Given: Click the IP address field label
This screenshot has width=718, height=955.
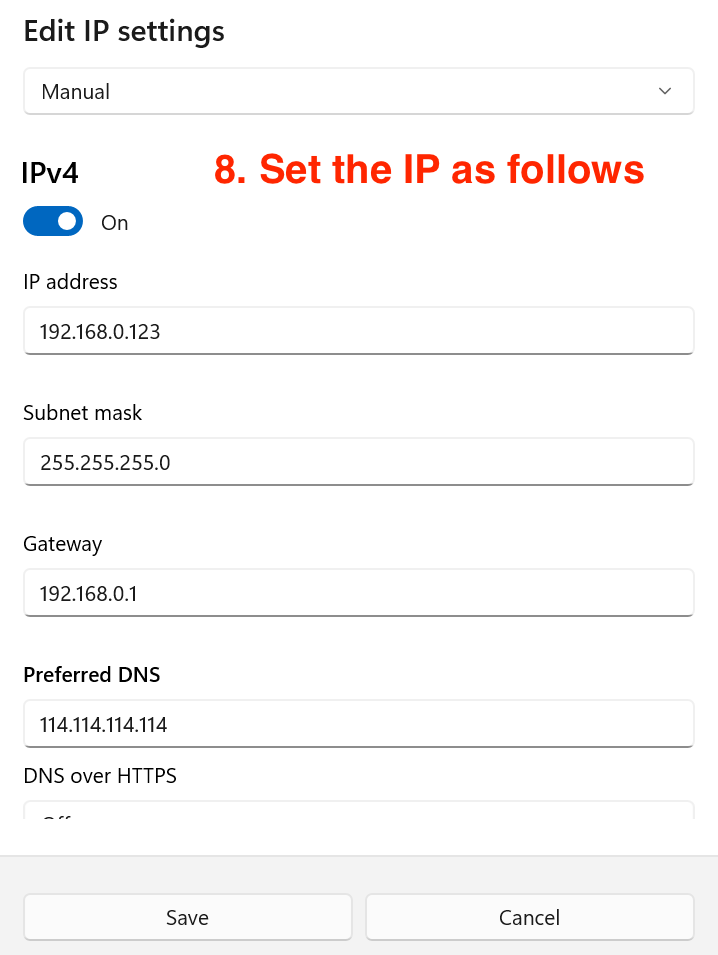Looking at the screenshot, I should click(70, 282).
